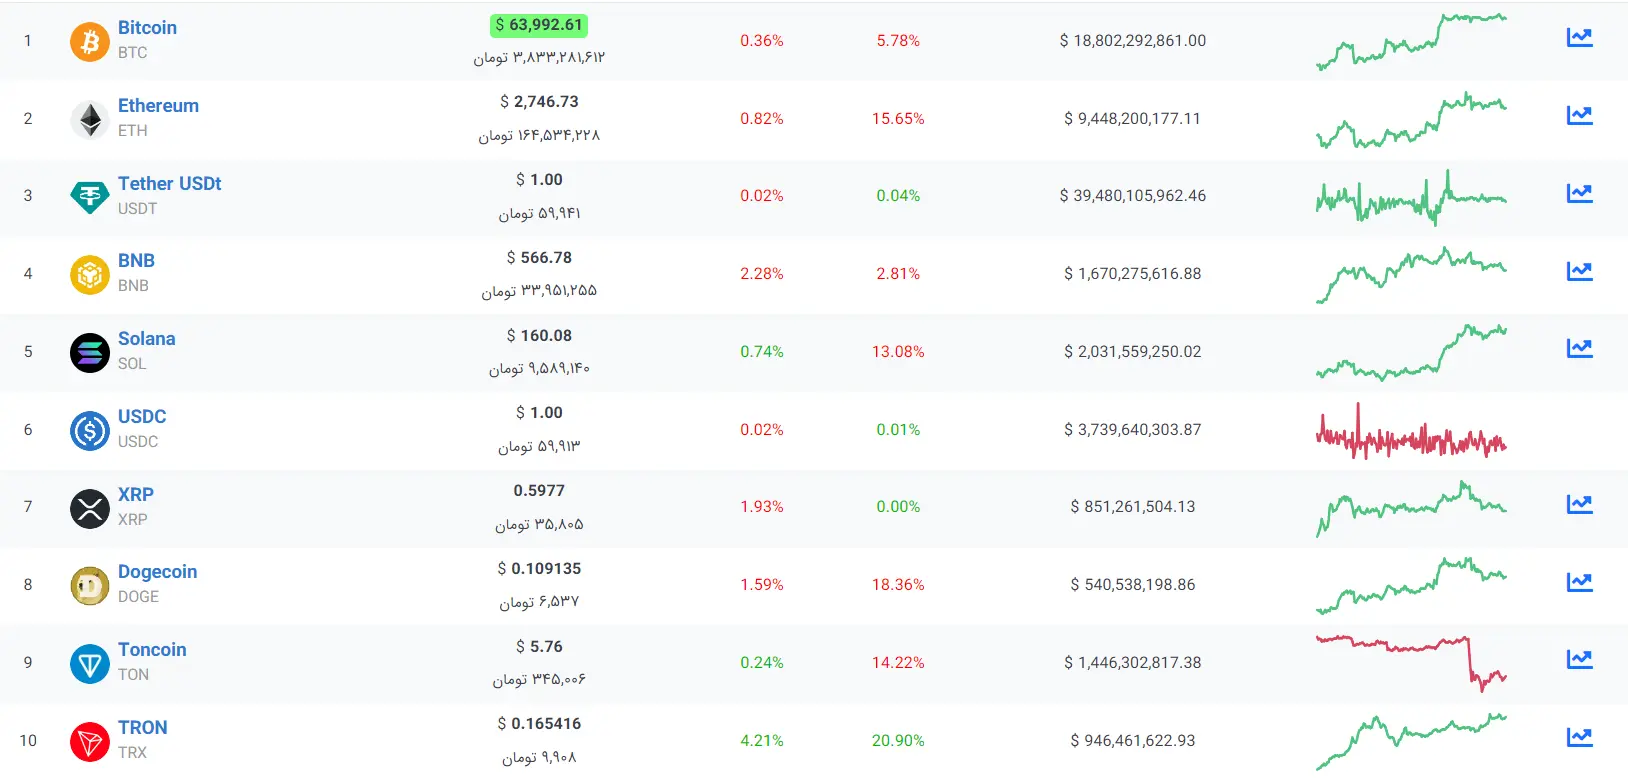
Task: Click Dogecoin's sparkline chart
Action: (1411, 585)
